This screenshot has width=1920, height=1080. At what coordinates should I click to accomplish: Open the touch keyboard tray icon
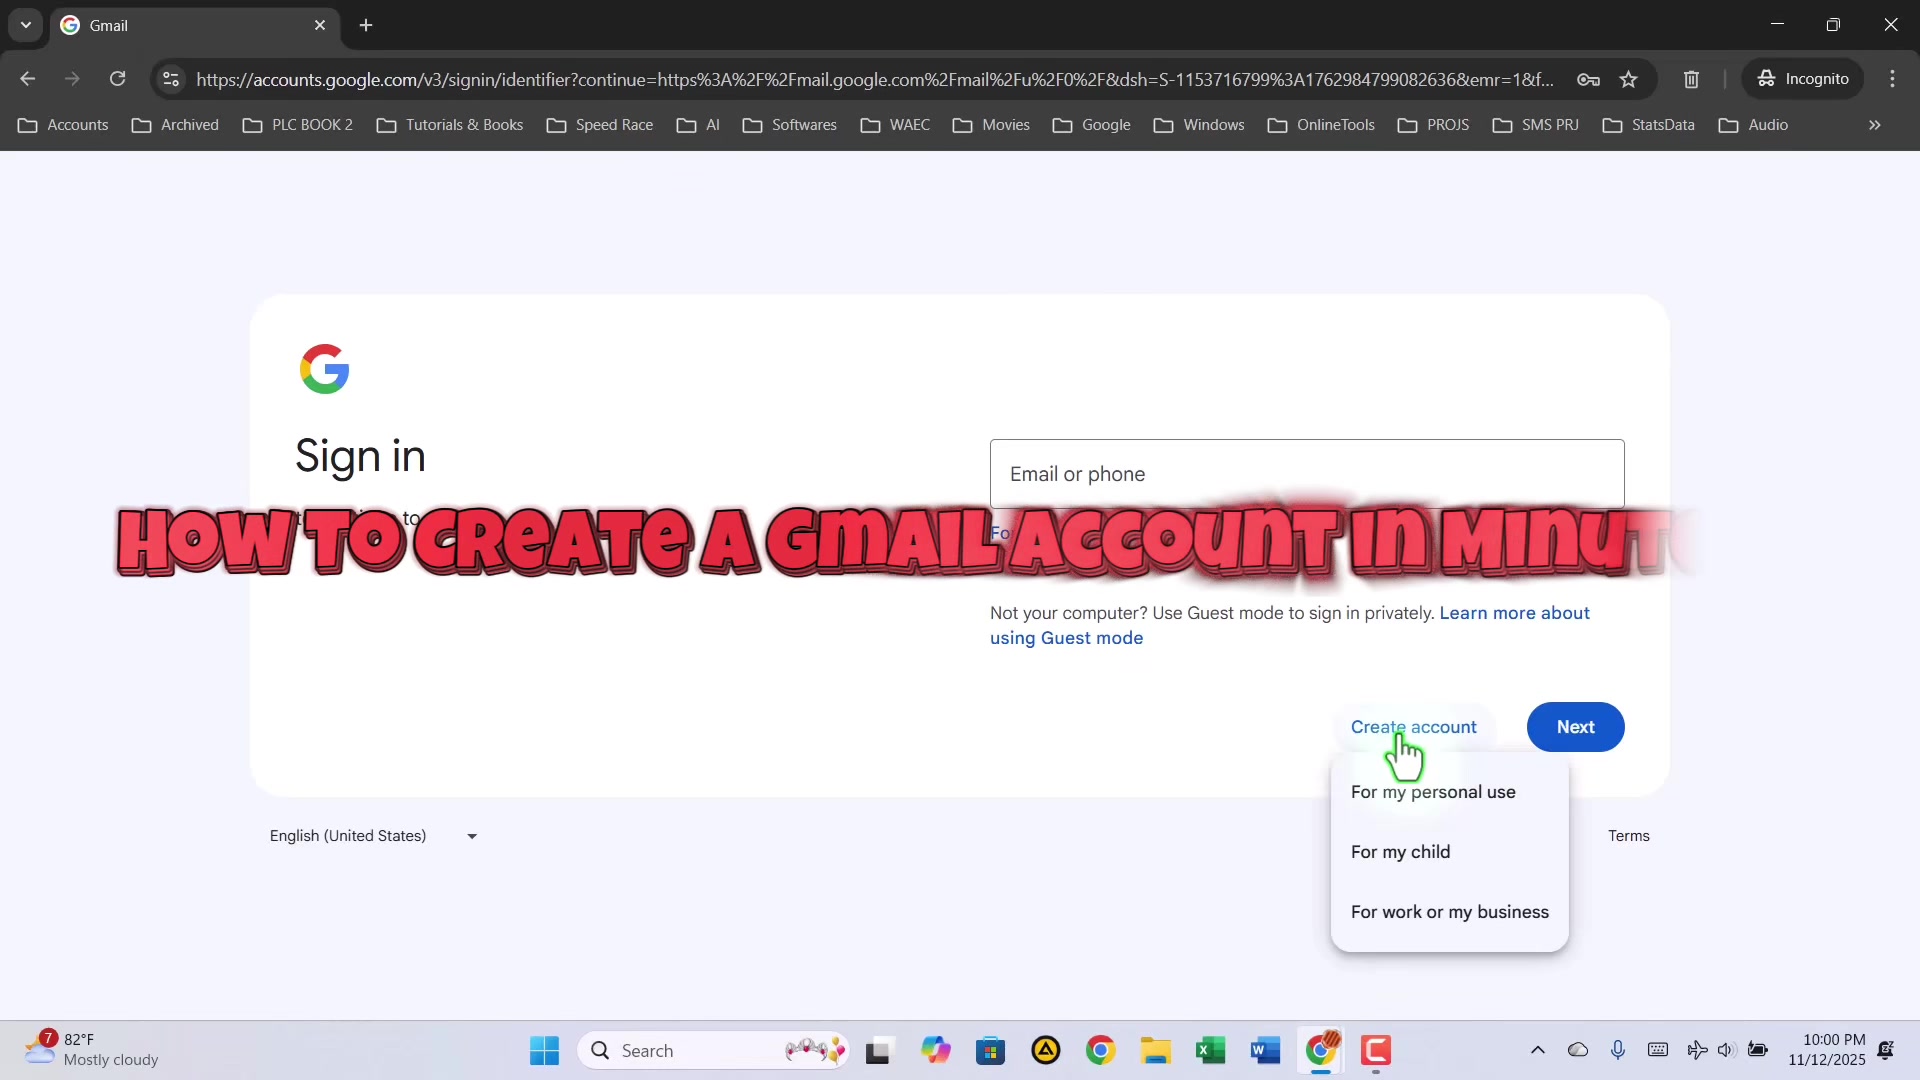pos(1658,1050)
